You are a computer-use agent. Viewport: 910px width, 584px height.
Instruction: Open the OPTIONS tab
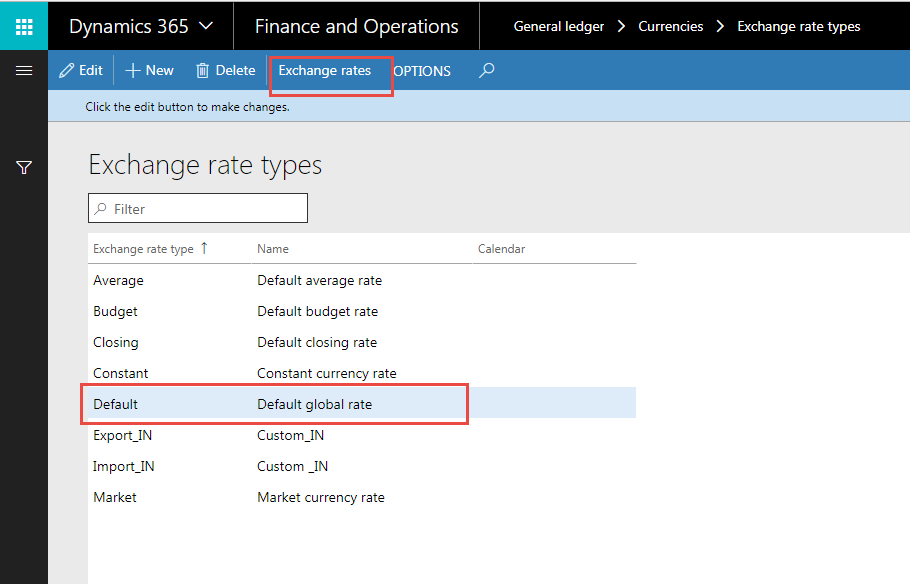pyautogui.click(x=422, y=72)
